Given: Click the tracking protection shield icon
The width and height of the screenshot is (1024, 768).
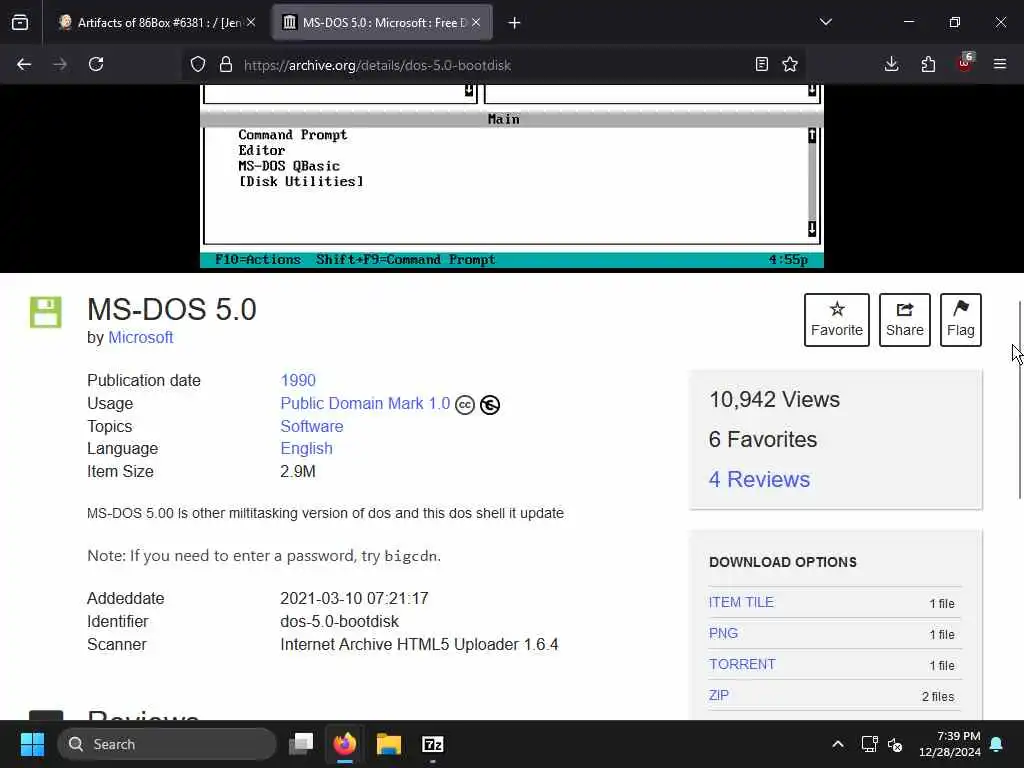Looking at the screenshot, I should click(x=198, y=64).
